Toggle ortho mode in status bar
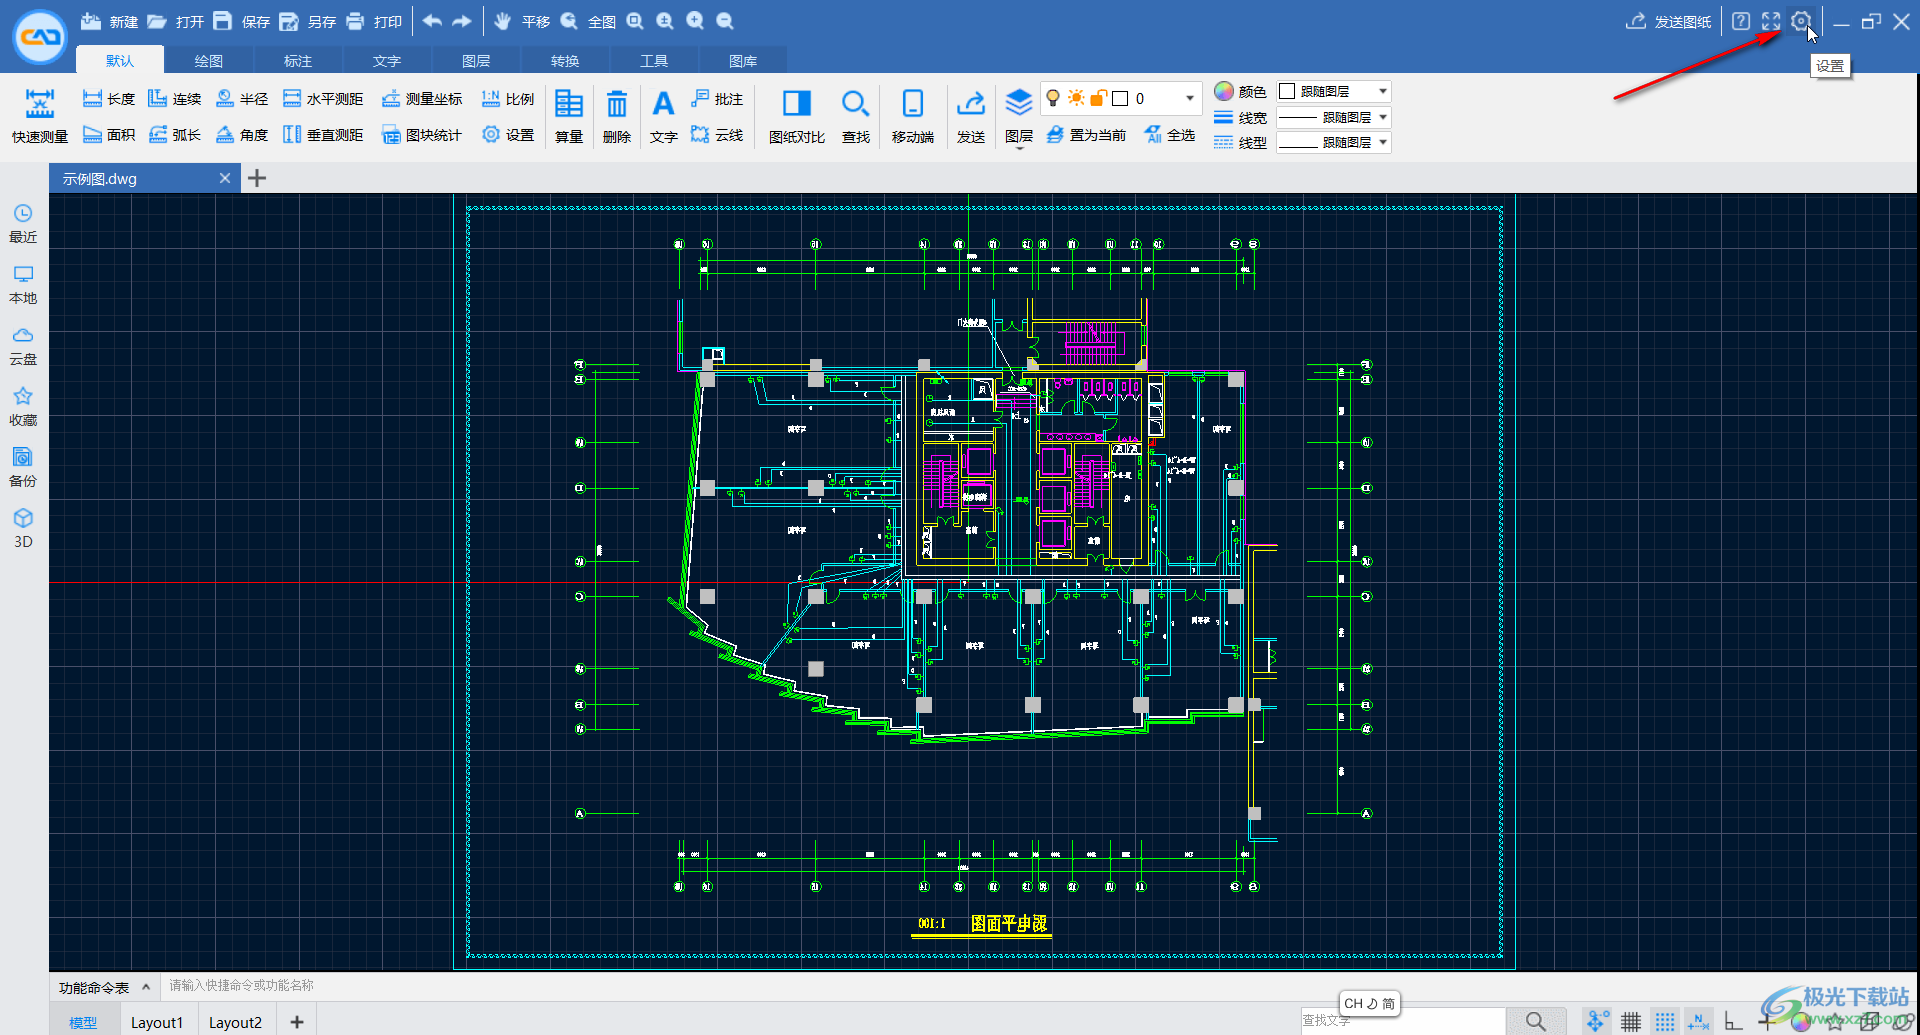Image resolution: width=1920 pixels, height=1035 pixels. click(1733, 1022)
